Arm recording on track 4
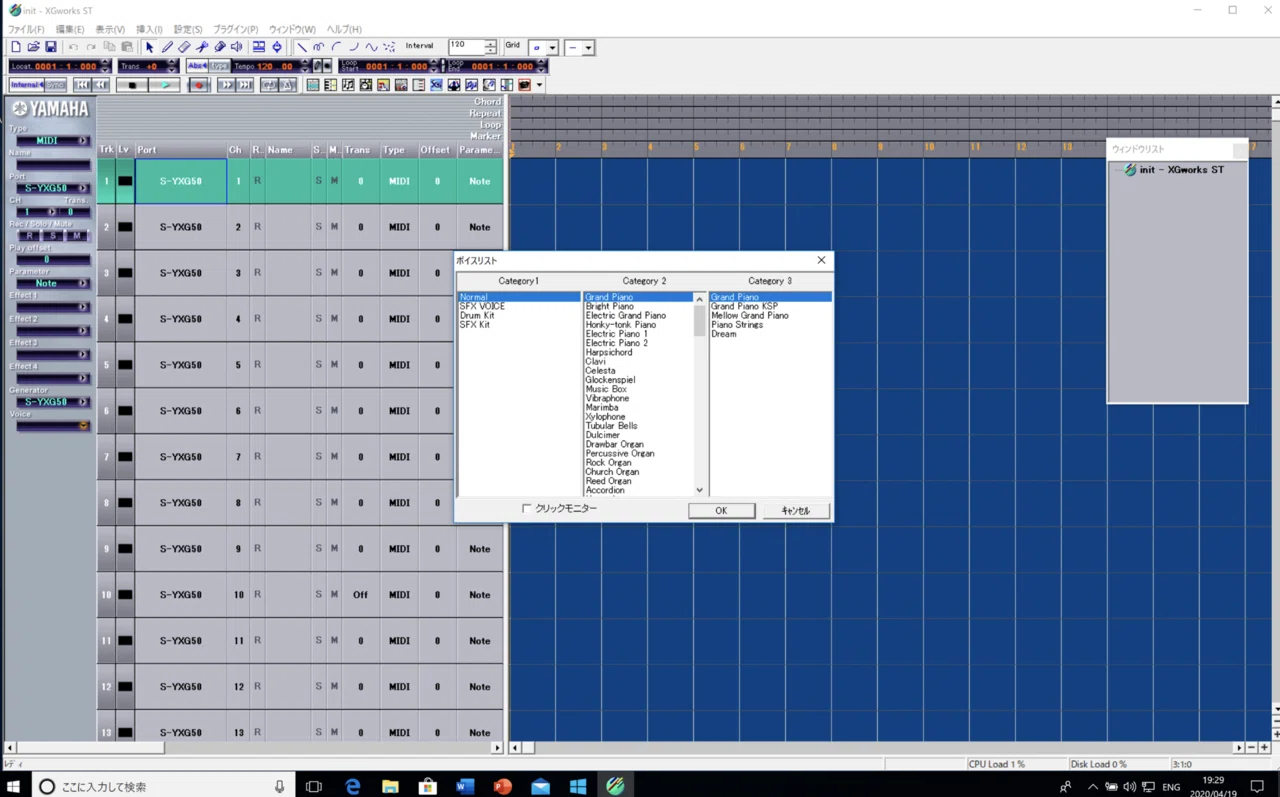Image resolution: width=1280 pixels, height=797 pixels. click(257, 319)
